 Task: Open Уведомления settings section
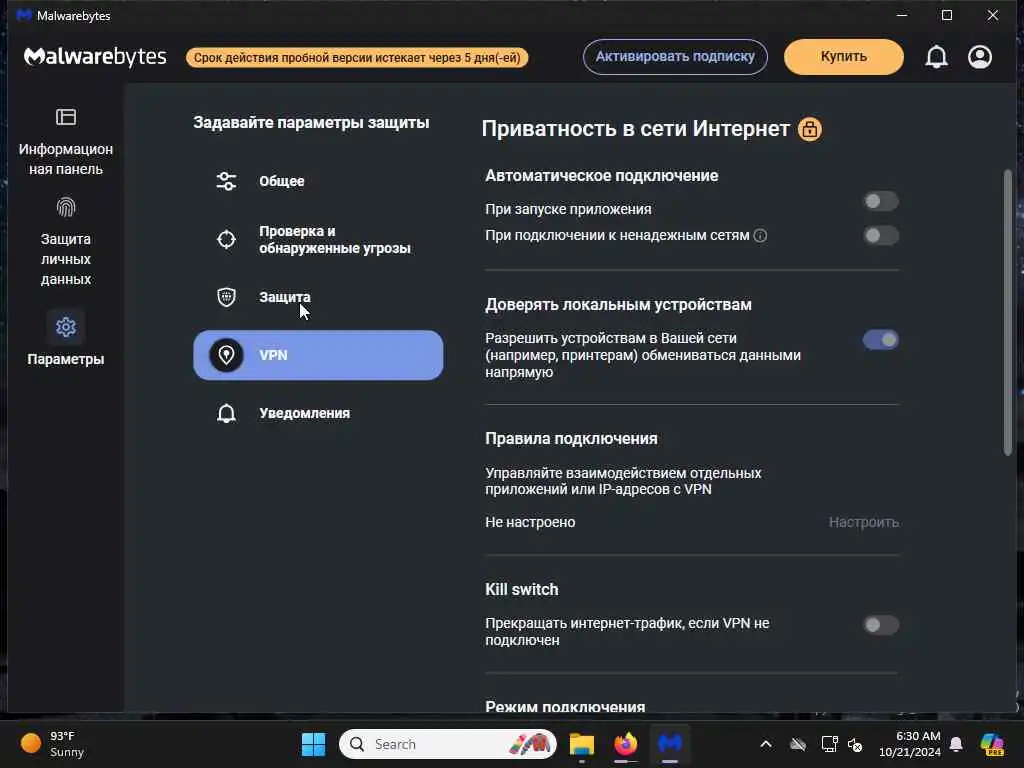(318, 413)
